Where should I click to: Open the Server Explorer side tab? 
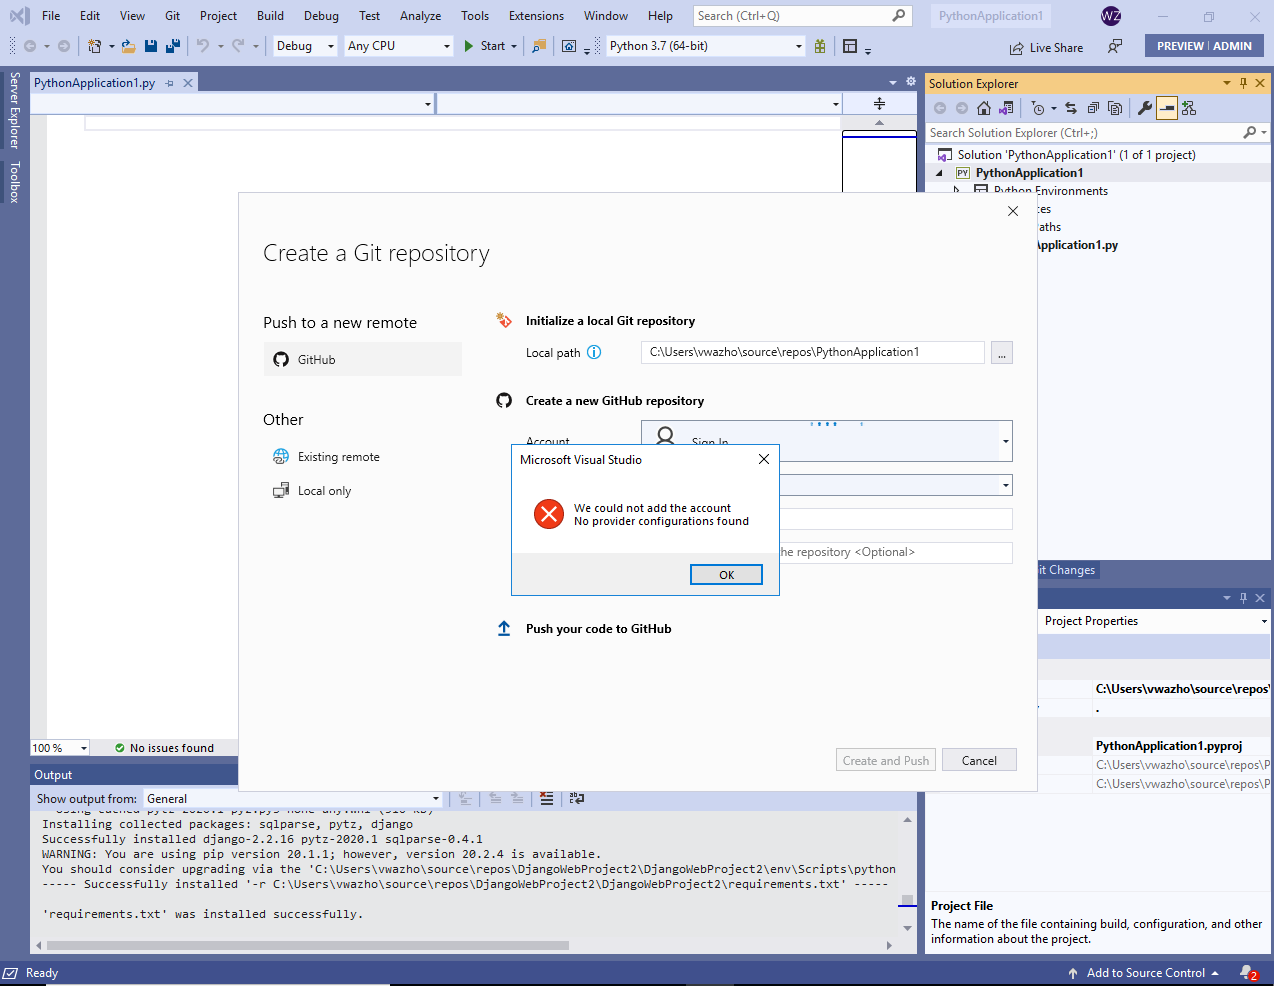tap(14, 110)
